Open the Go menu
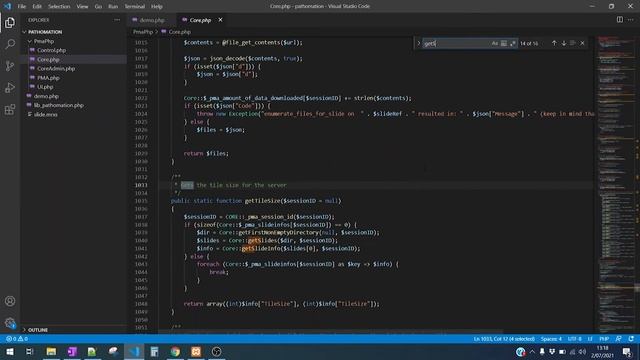Viewport: 640px width, 360px height. [x=98, y=7]
